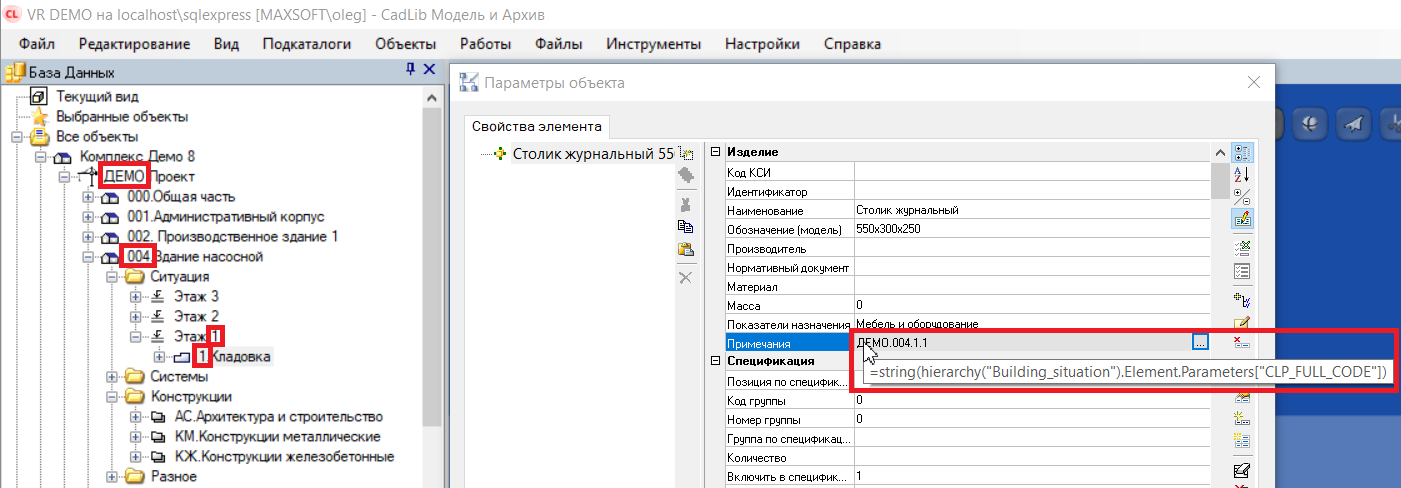Expand 001.Административный корпус node

pos(88,217)
